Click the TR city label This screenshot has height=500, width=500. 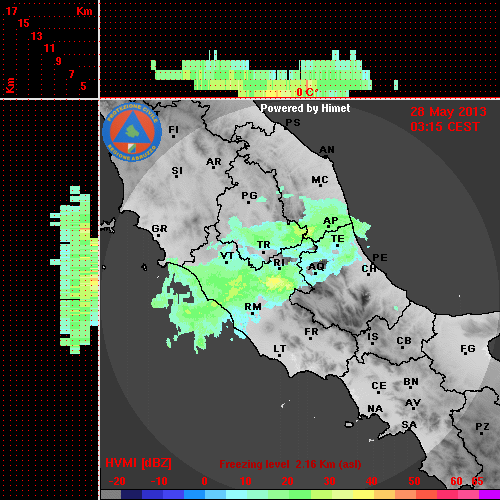tap(264, 246)
